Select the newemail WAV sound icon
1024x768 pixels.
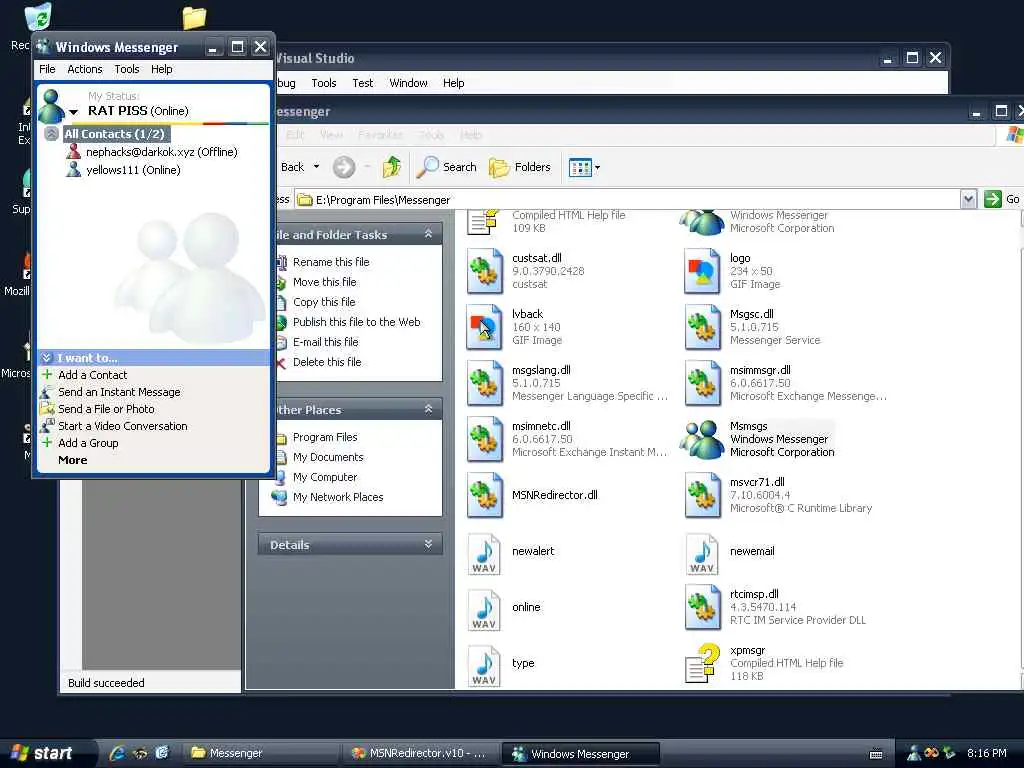click(703, 554)
